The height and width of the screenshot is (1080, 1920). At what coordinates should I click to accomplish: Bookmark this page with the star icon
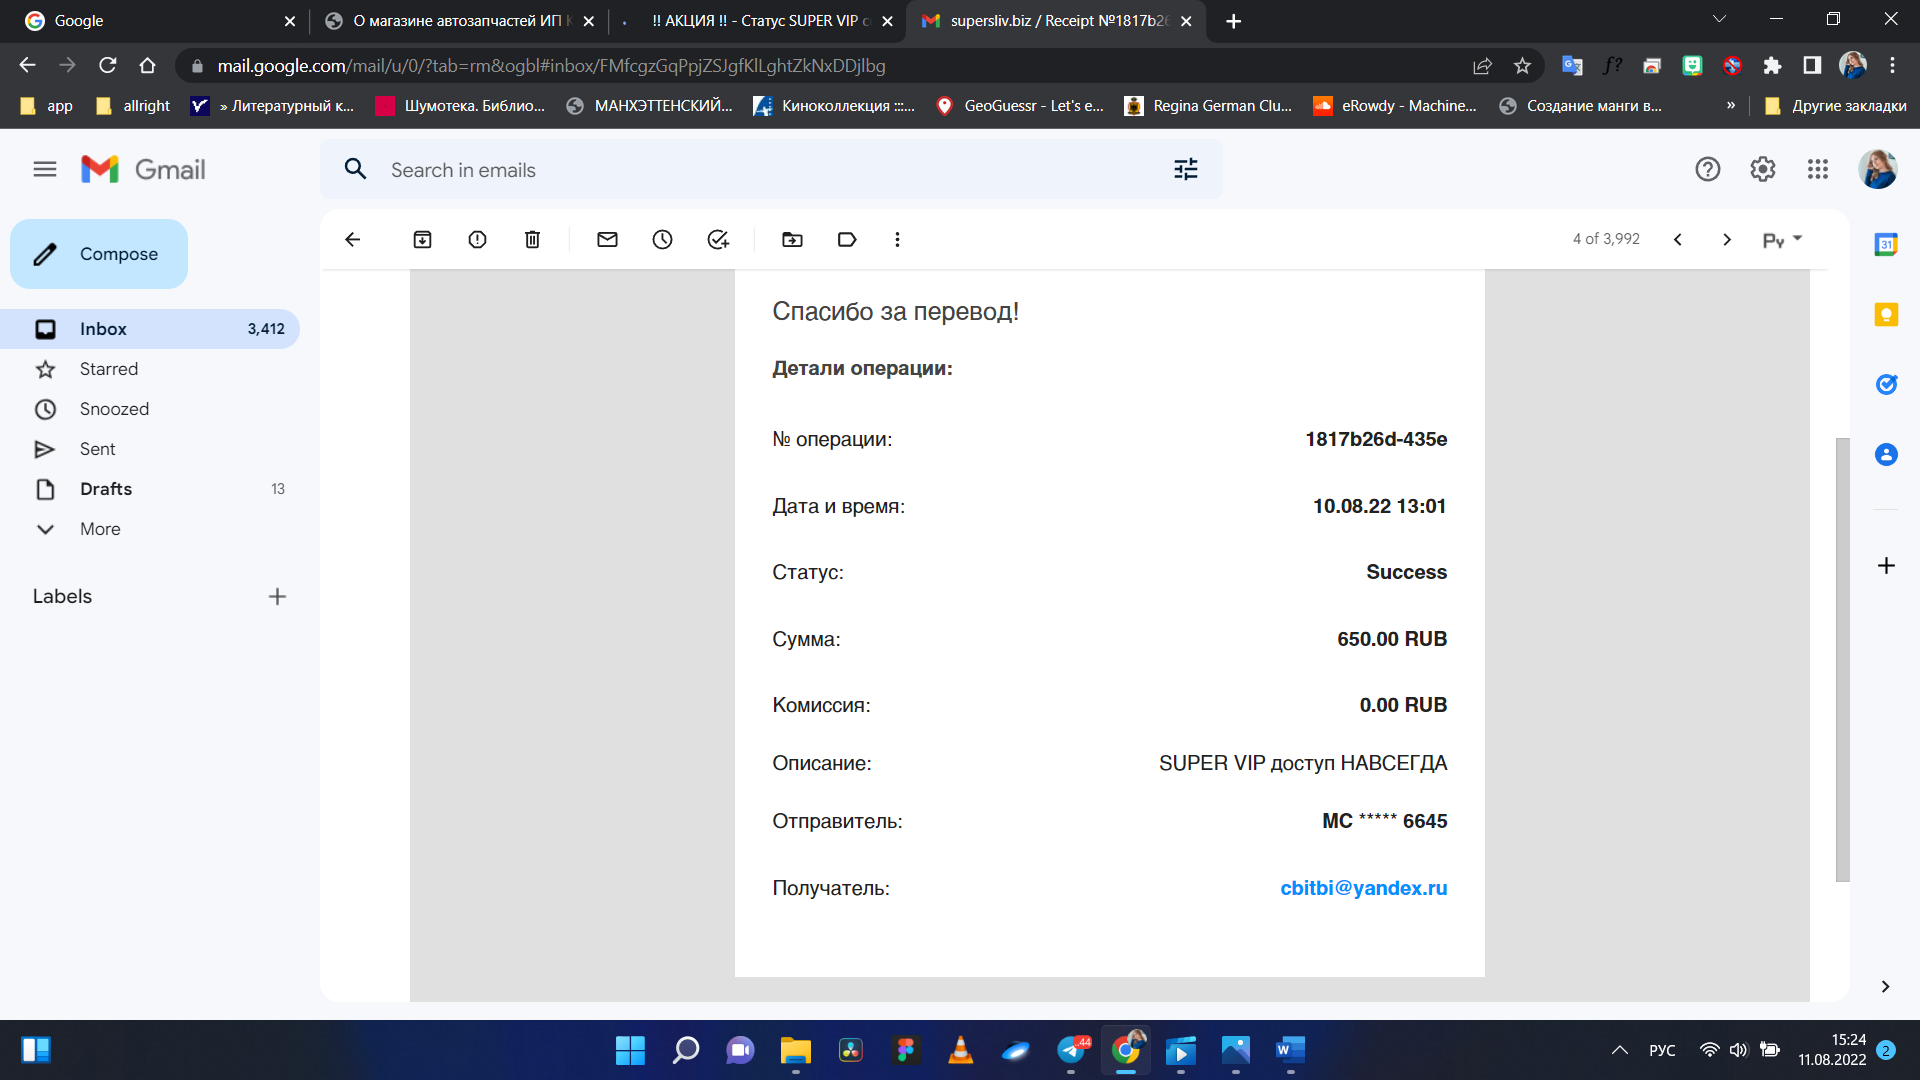(1522, 66)
